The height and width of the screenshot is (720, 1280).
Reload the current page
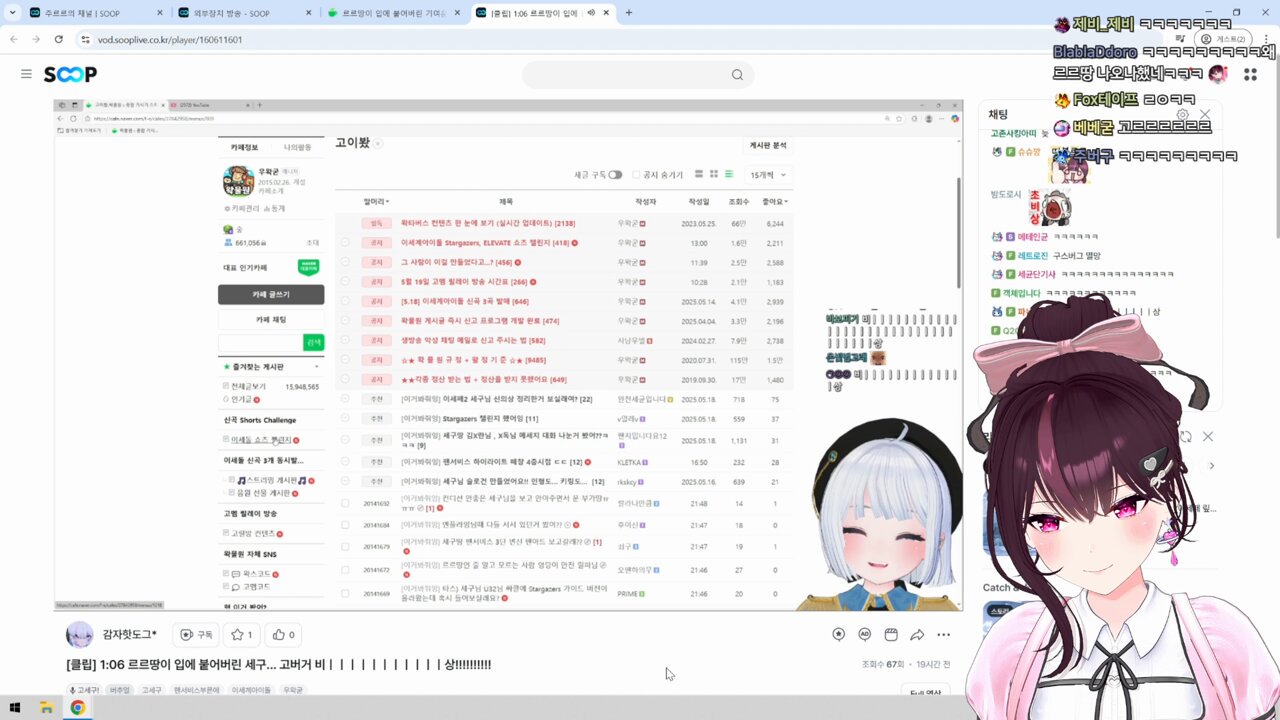coord(59,39)
